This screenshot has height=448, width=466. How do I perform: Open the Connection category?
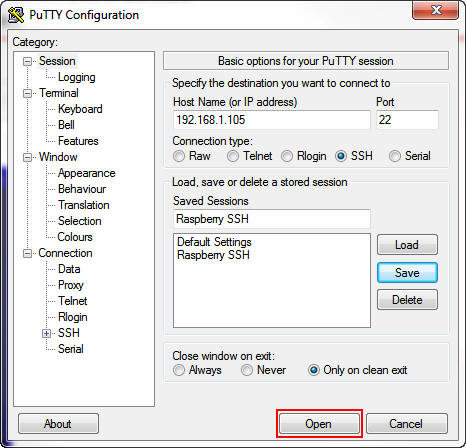coord(65,253)
